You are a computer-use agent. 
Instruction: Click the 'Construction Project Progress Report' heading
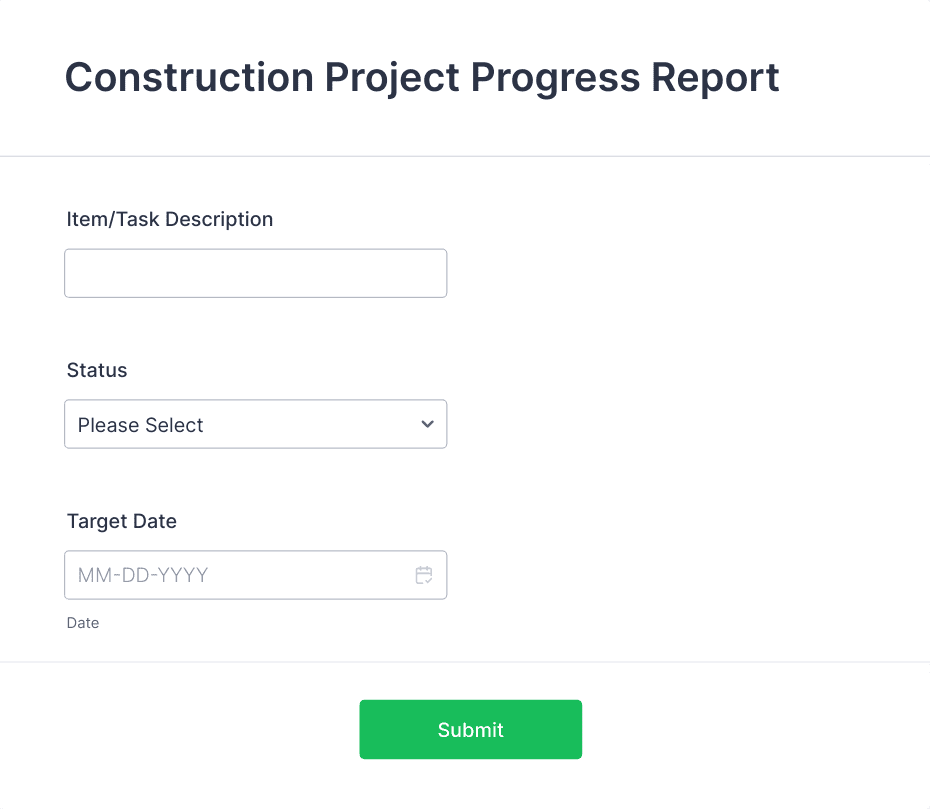click(x=422, y=78)
